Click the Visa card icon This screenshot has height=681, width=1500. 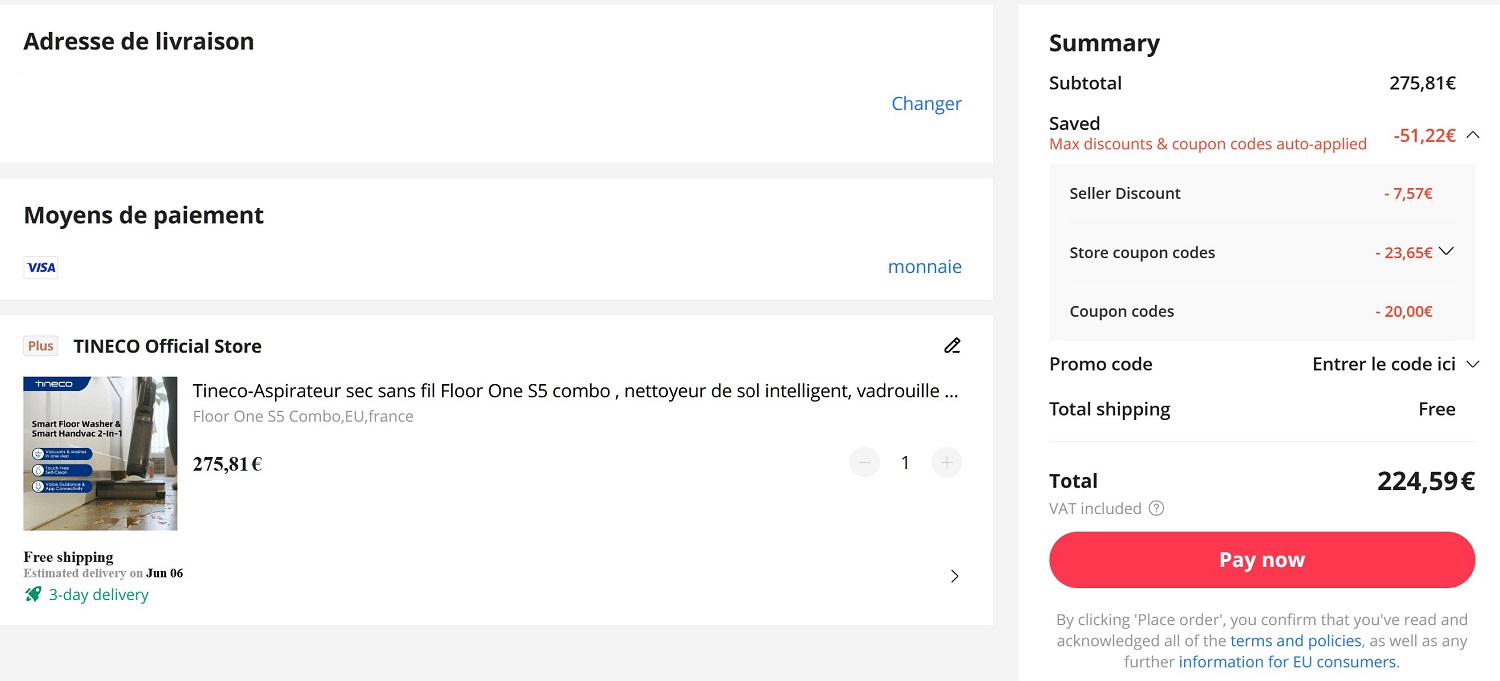(x=41, y=267)
